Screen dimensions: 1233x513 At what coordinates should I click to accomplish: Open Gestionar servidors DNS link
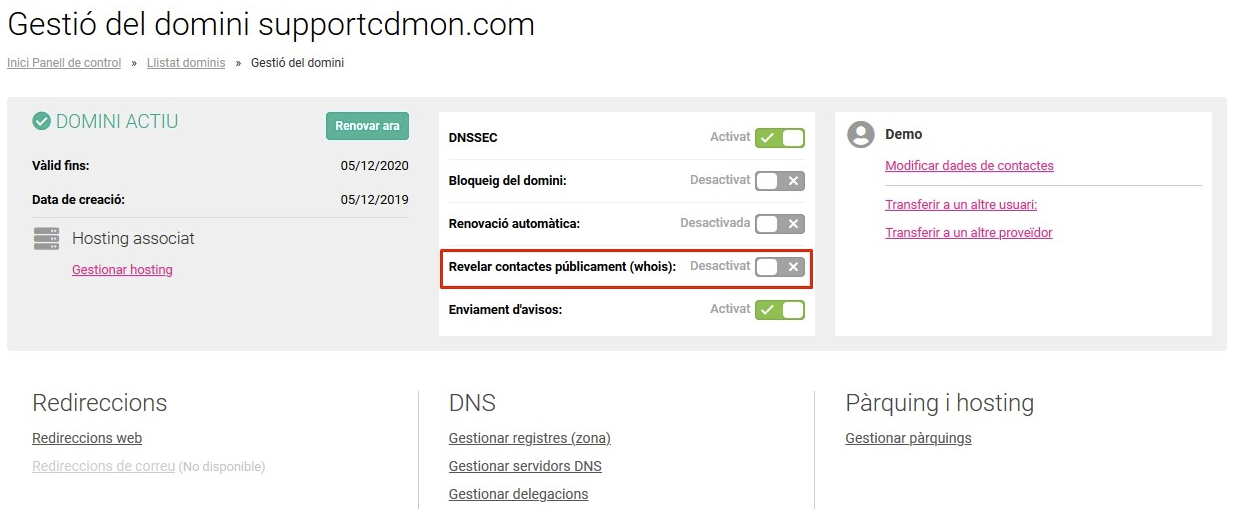point(525,466)
